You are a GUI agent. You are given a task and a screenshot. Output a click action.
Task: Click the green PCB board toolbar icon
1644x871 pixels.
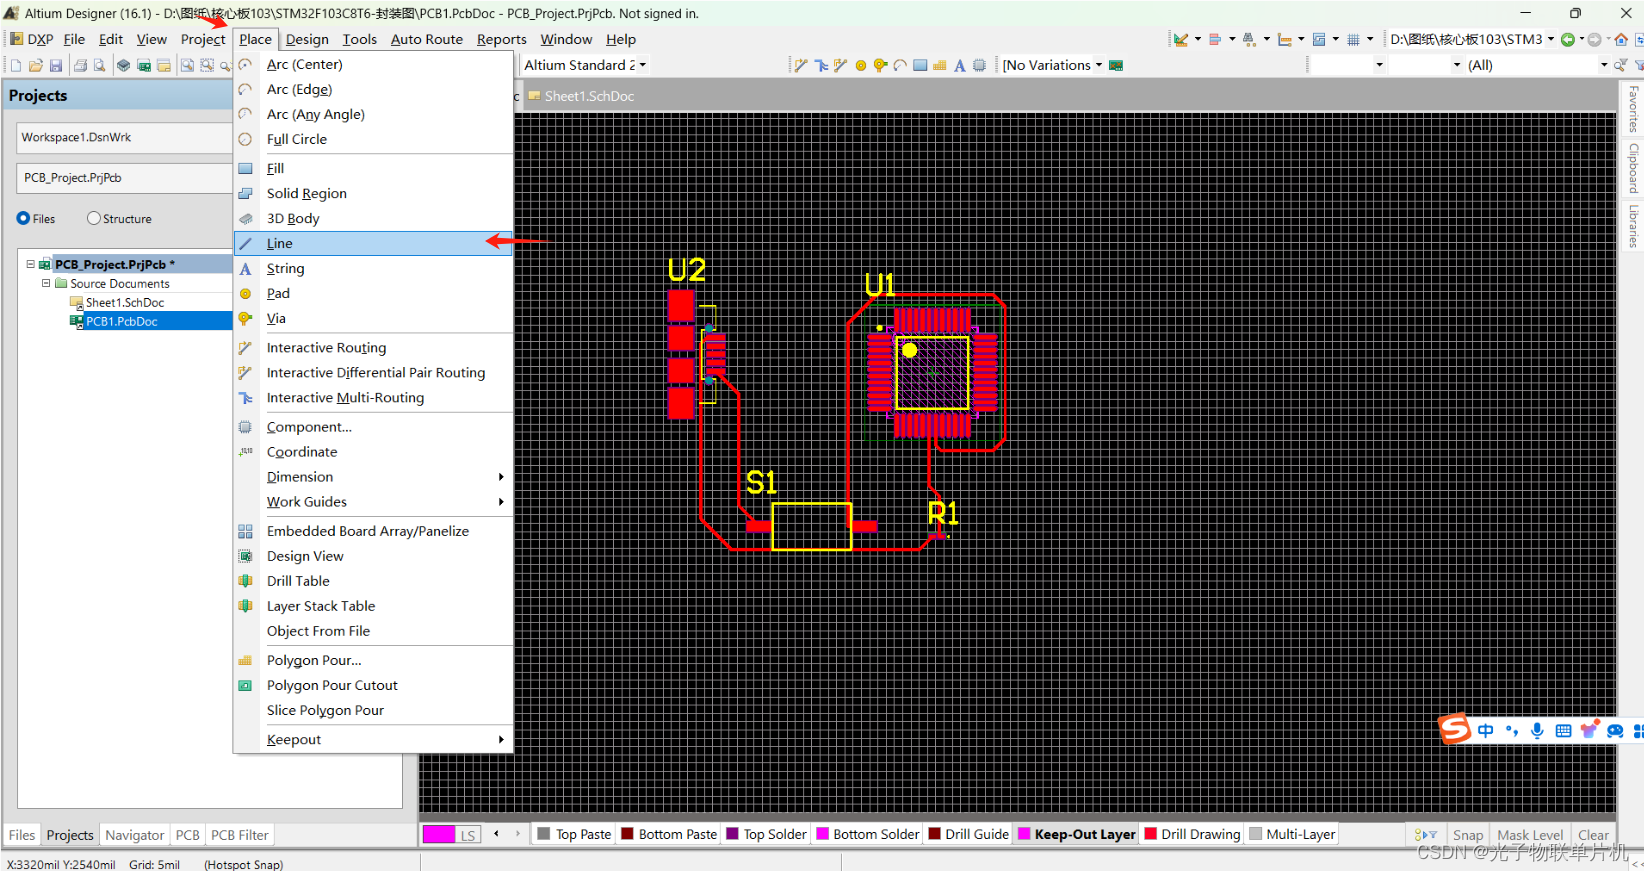(x=144, y=65)
